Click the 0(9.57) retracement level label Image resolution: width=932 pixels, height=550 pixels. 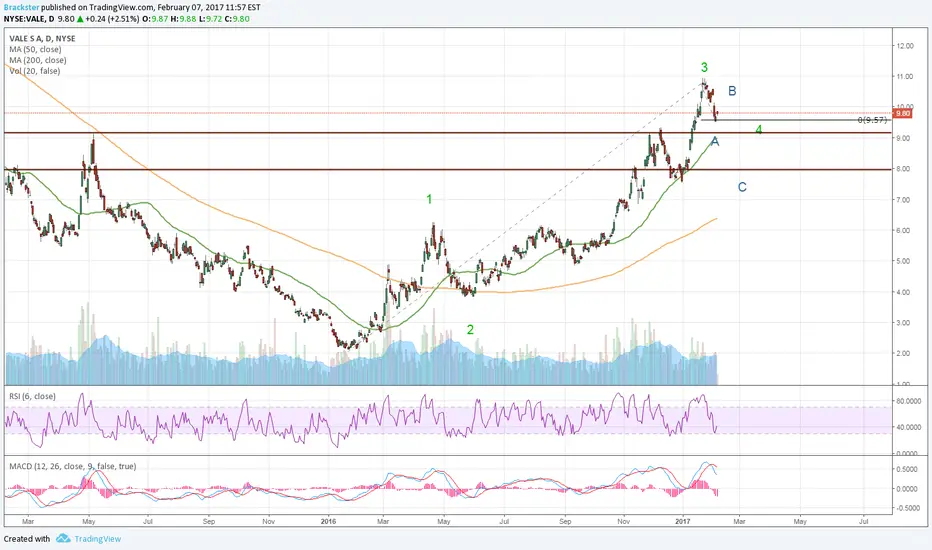pos(872,120)
